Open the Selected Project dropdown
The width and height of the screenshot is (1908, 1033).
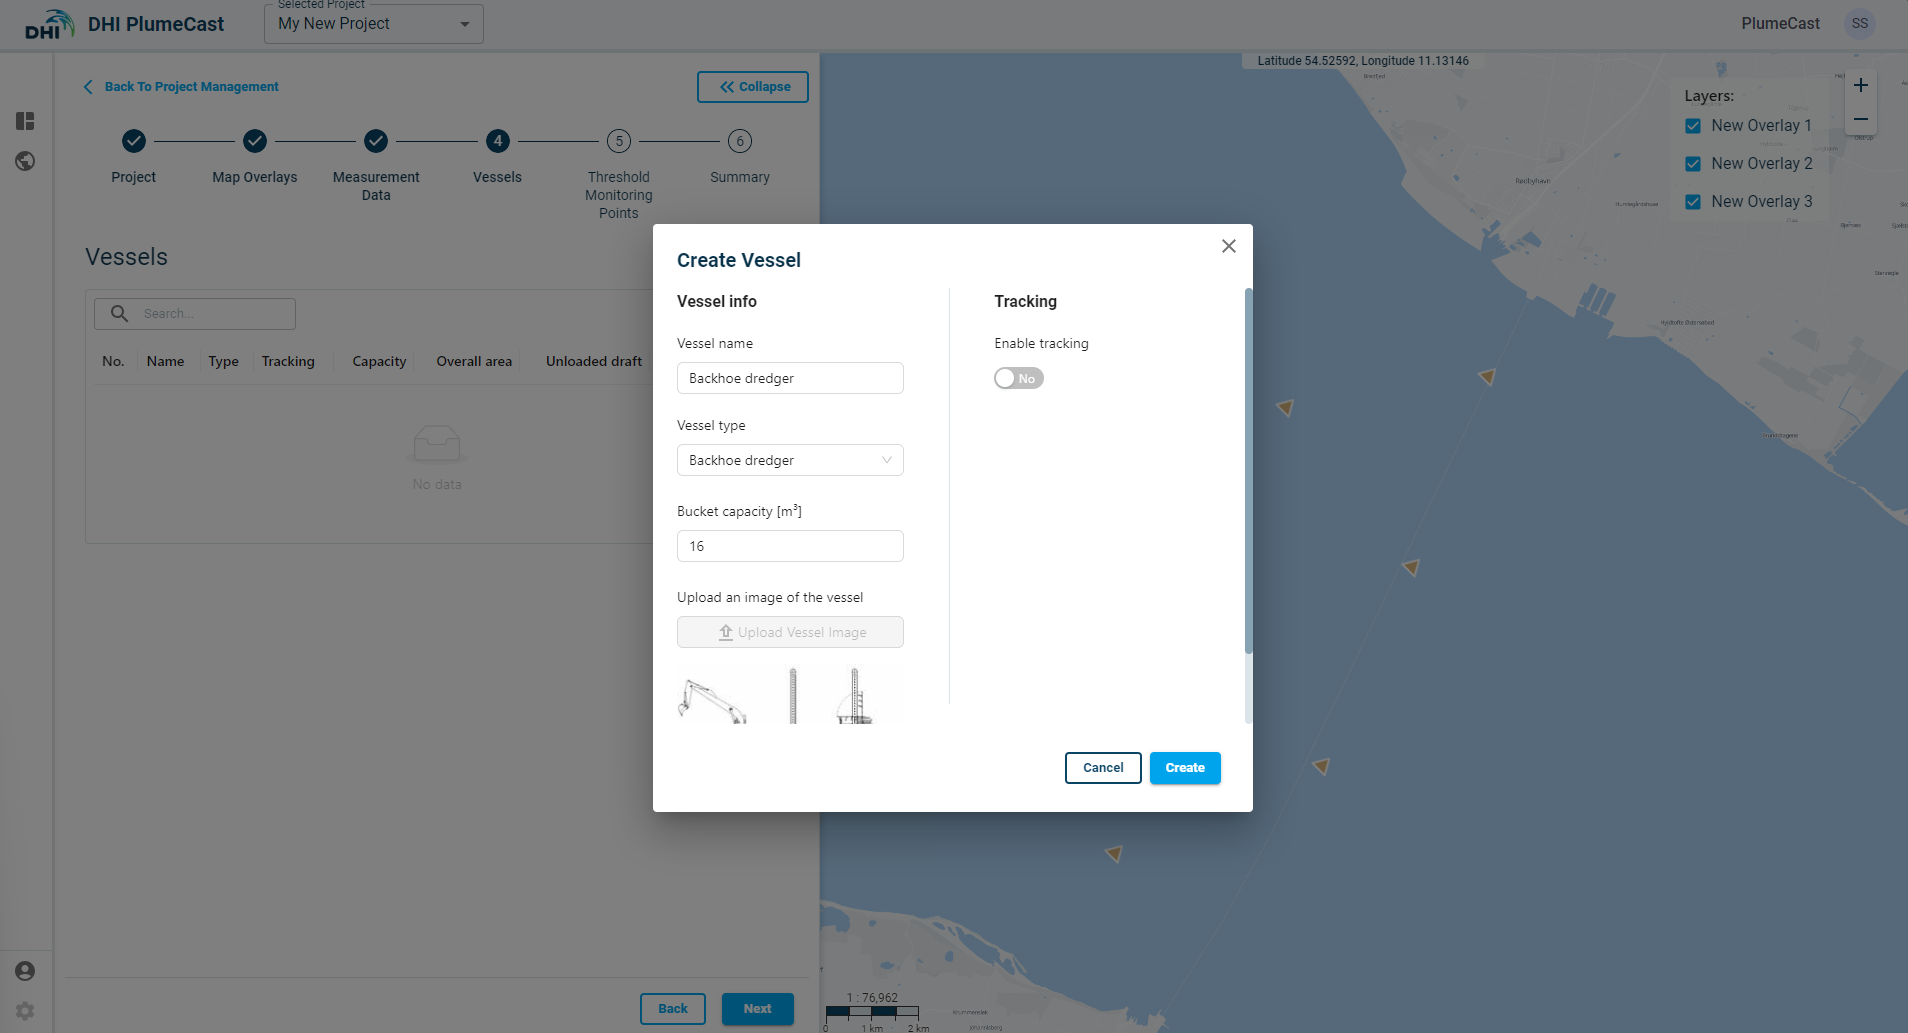point(374,24)
